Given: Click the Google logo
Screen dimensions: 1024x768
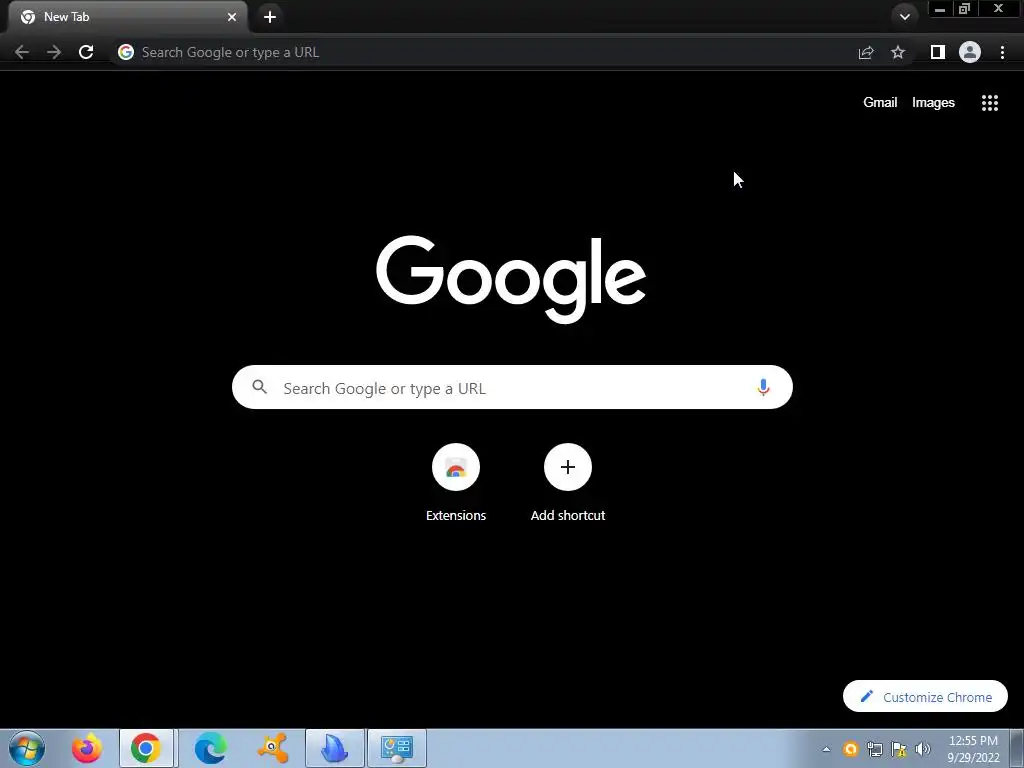Looking at the screenshot, I should (511, 279).
